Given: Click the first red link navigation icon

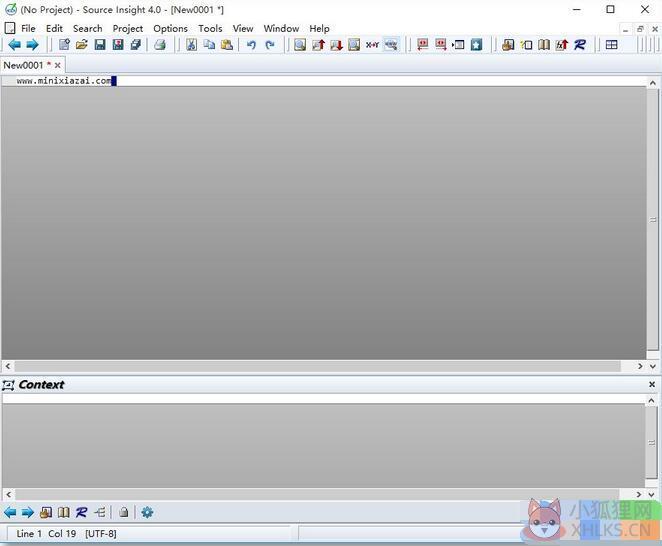Looking at the screenshot, I should click(x=423, y=44).
